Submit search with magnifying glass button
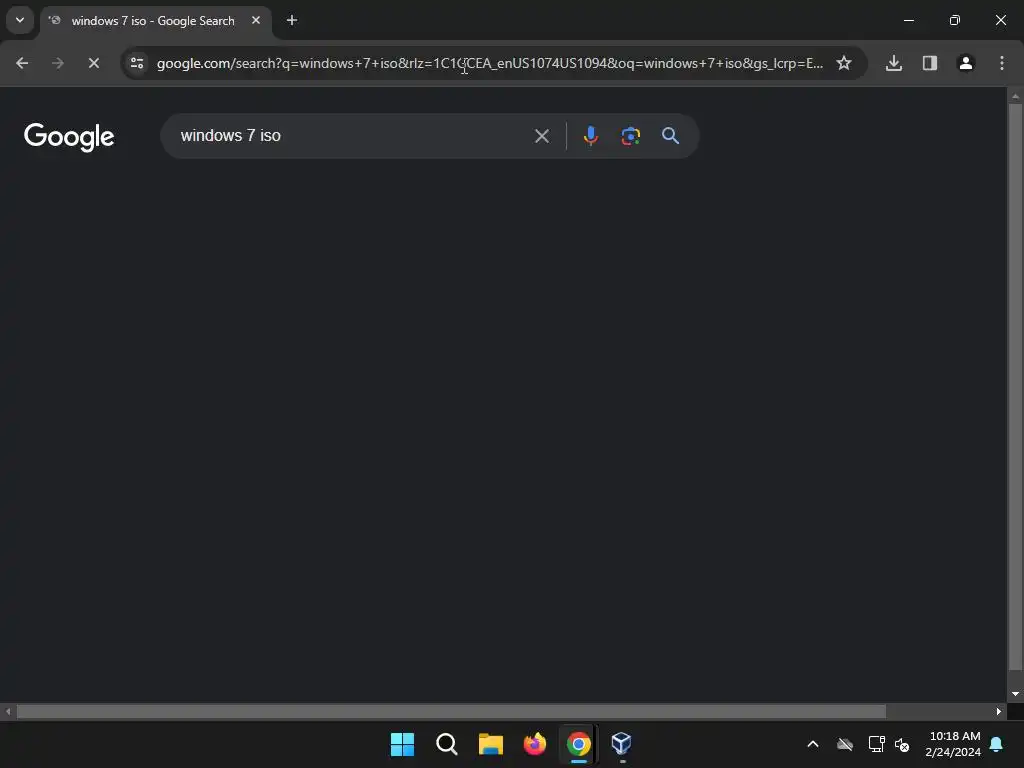This screenshot has width=1024, height=768. pos(671,136)
